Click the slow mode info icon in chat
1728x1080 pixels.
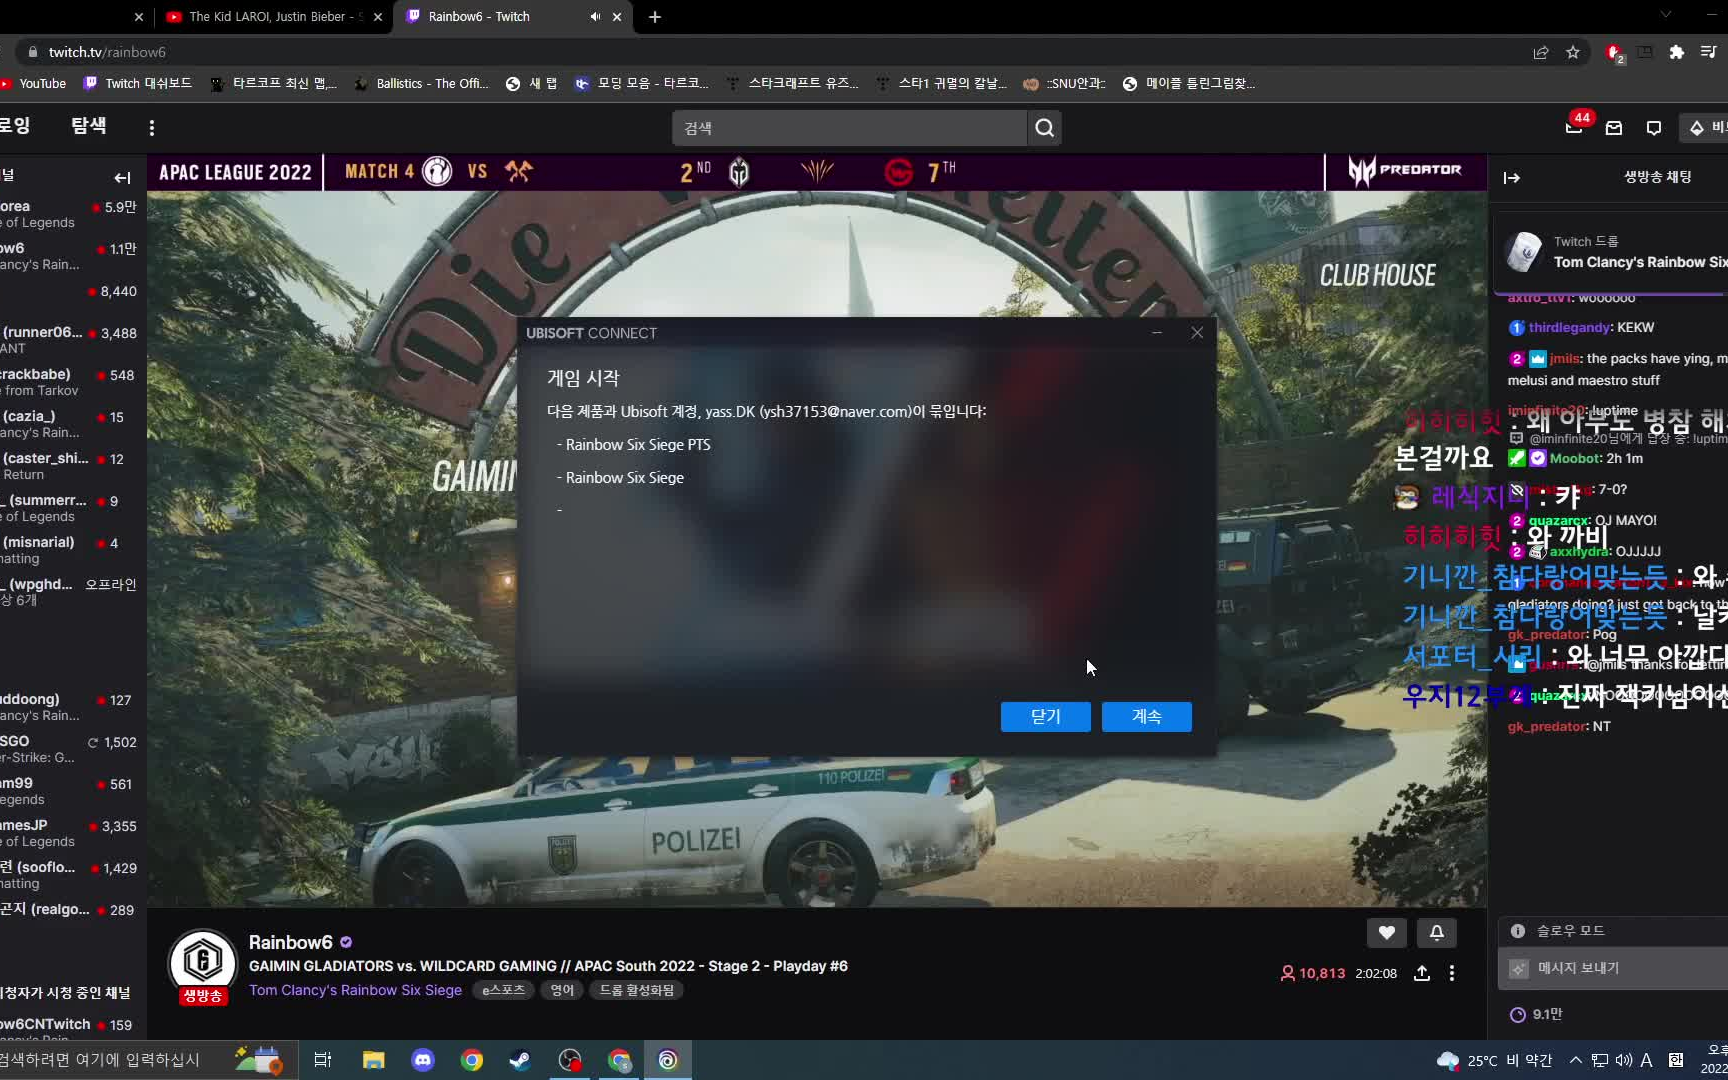click(1518, 931)
